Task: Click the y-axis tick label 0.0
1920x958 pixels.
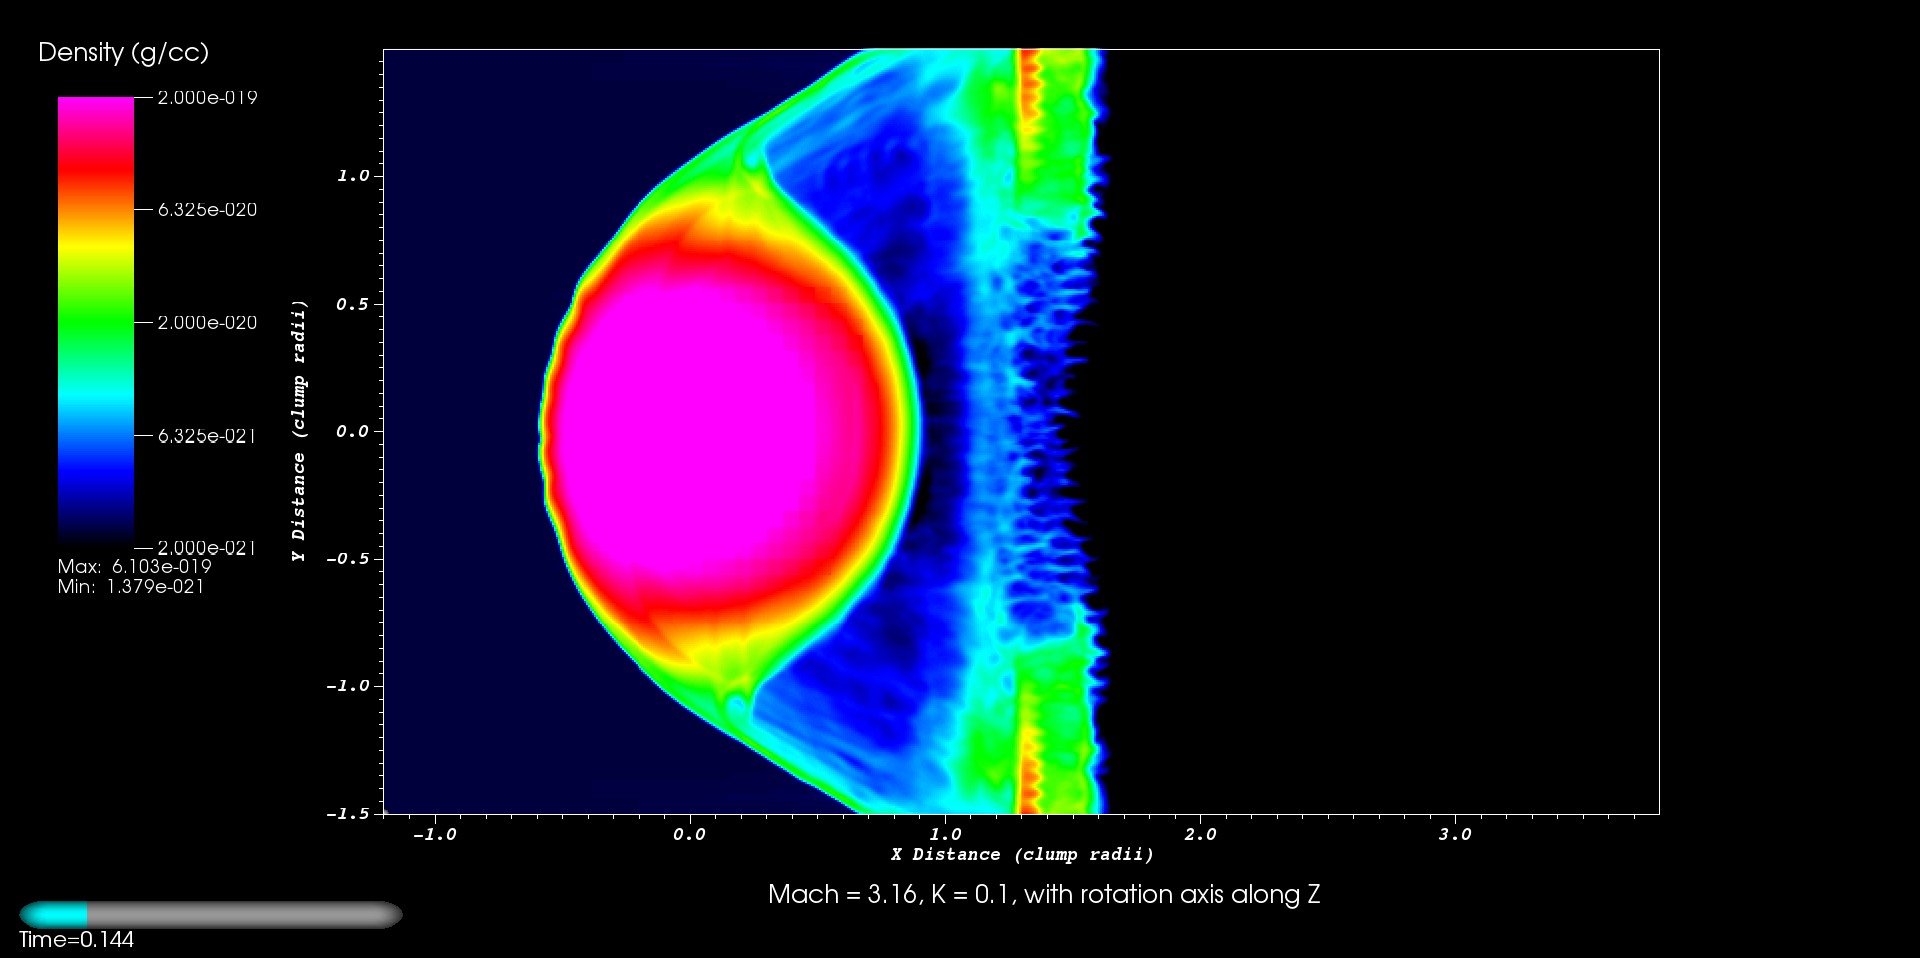Action: click(x=353, y=432)
